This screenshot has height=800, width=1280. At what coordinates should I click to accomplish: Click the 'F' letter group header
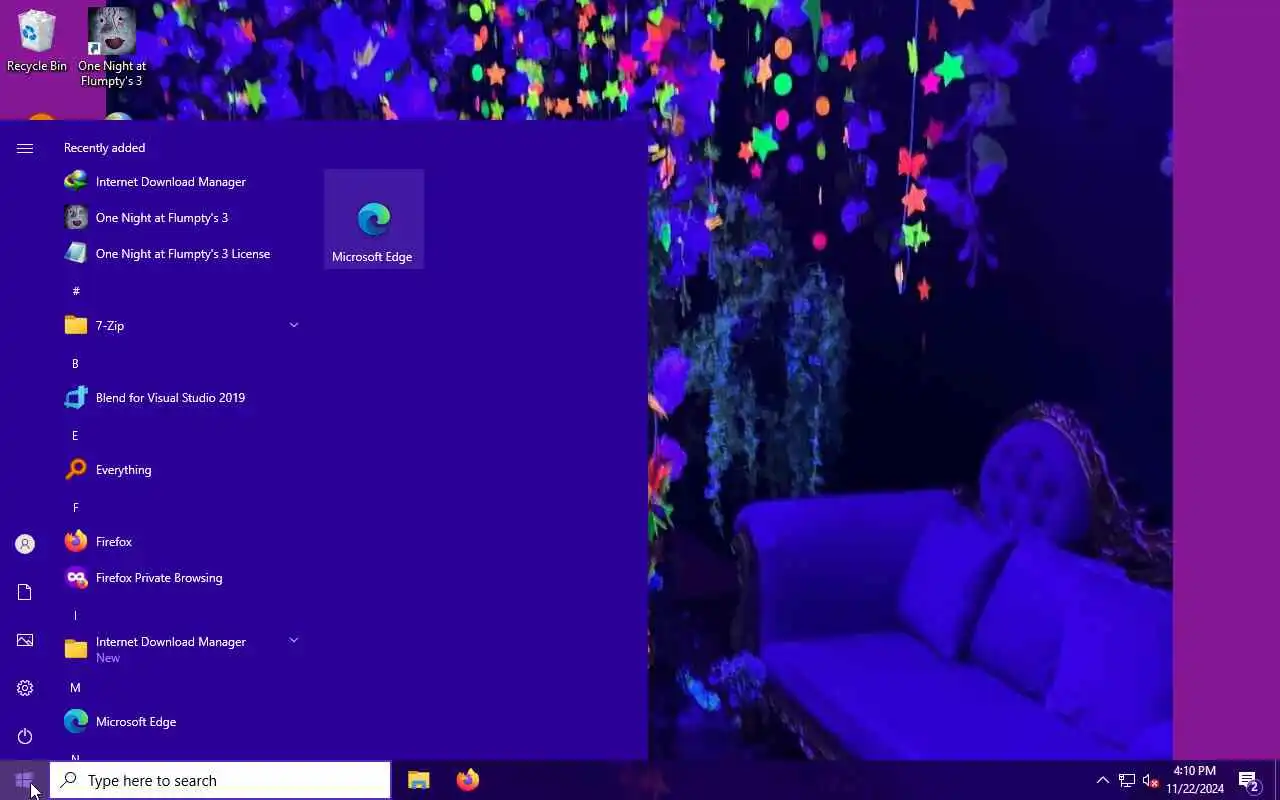(x=75, y=507)
